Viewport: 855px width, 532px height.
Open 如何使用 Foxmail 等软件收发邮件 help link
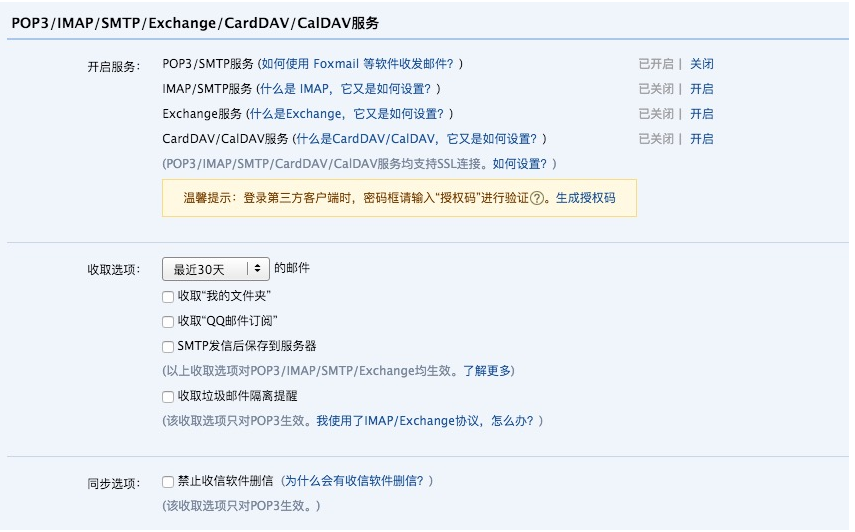pyautogui.click(x=358, y=64)
